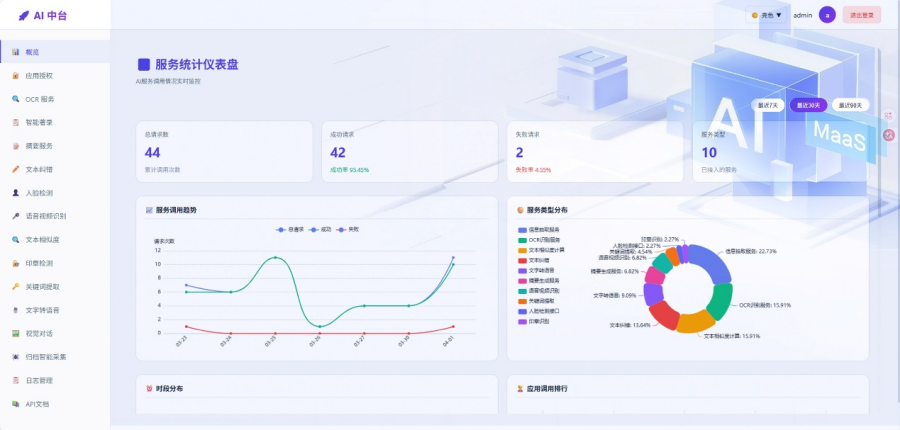Click the admin username in the header
This screenshot has width=900, height=430.
[x=802, y=16]
